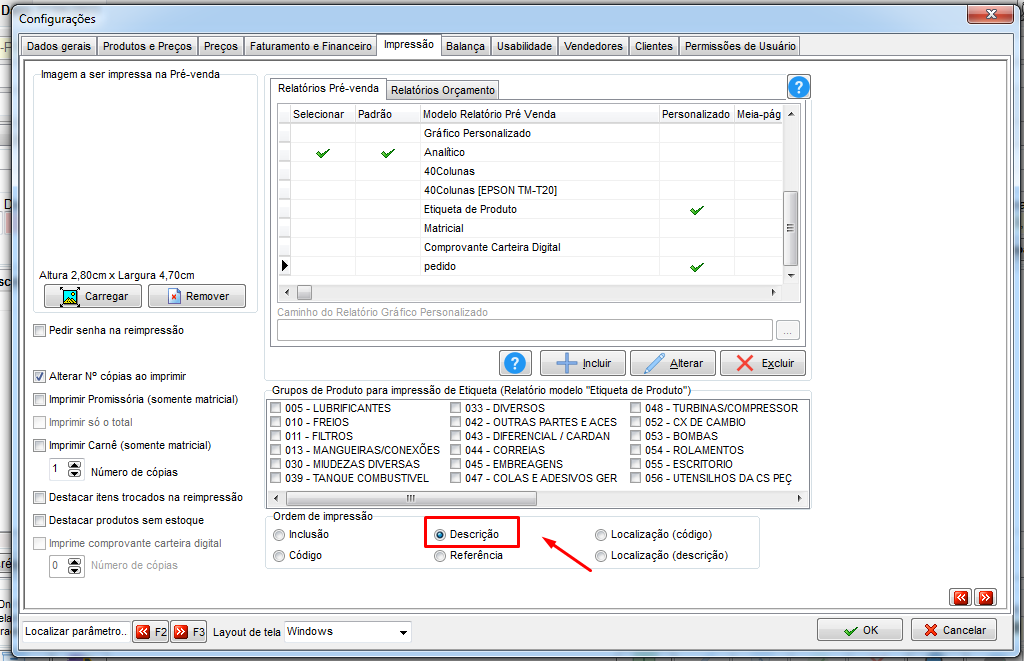Click the product groups horizontal scrollbar thumb

point(410,498)
